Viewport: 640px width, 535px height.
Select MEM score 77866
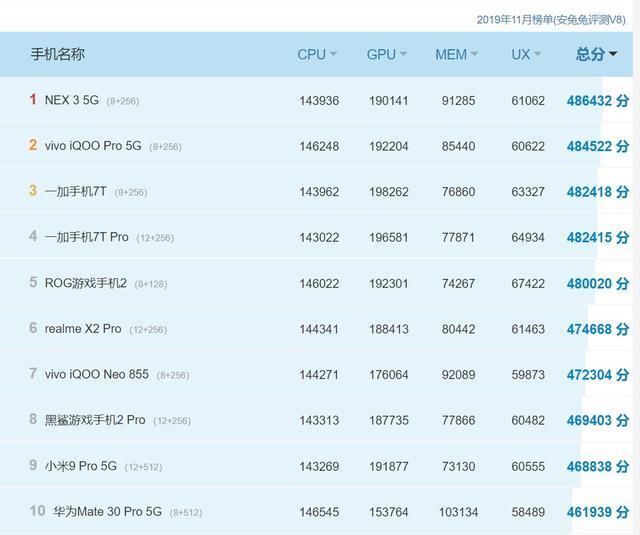pyautogui.click(x=458, y=420)
